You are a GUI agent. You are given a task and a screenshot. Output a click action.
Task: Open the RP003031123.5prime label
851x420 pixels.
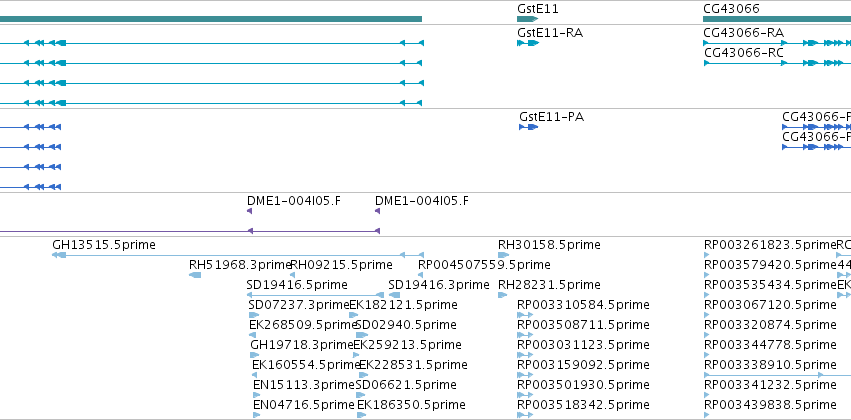point(583,345)
